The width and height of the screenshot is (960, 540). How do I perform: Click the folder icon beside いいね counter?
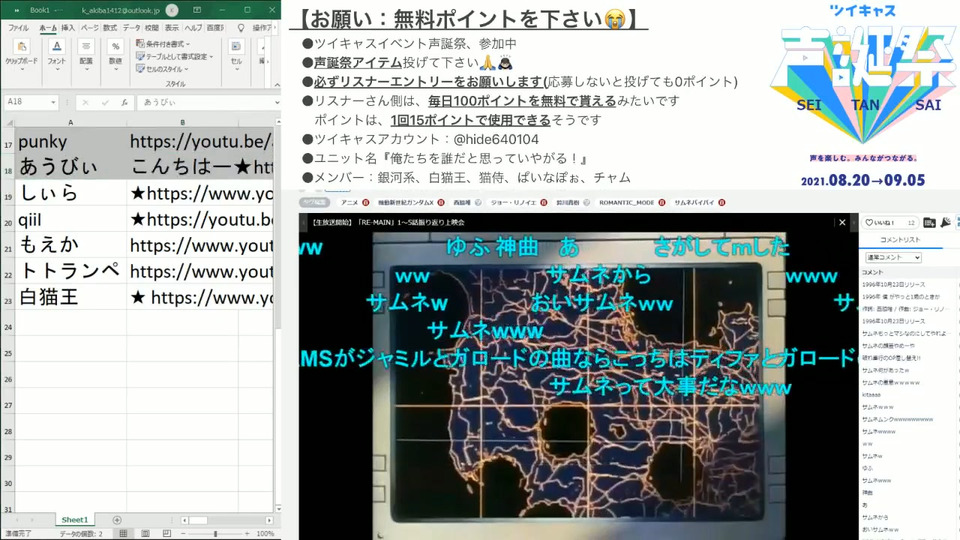click(x=929, y=222)
